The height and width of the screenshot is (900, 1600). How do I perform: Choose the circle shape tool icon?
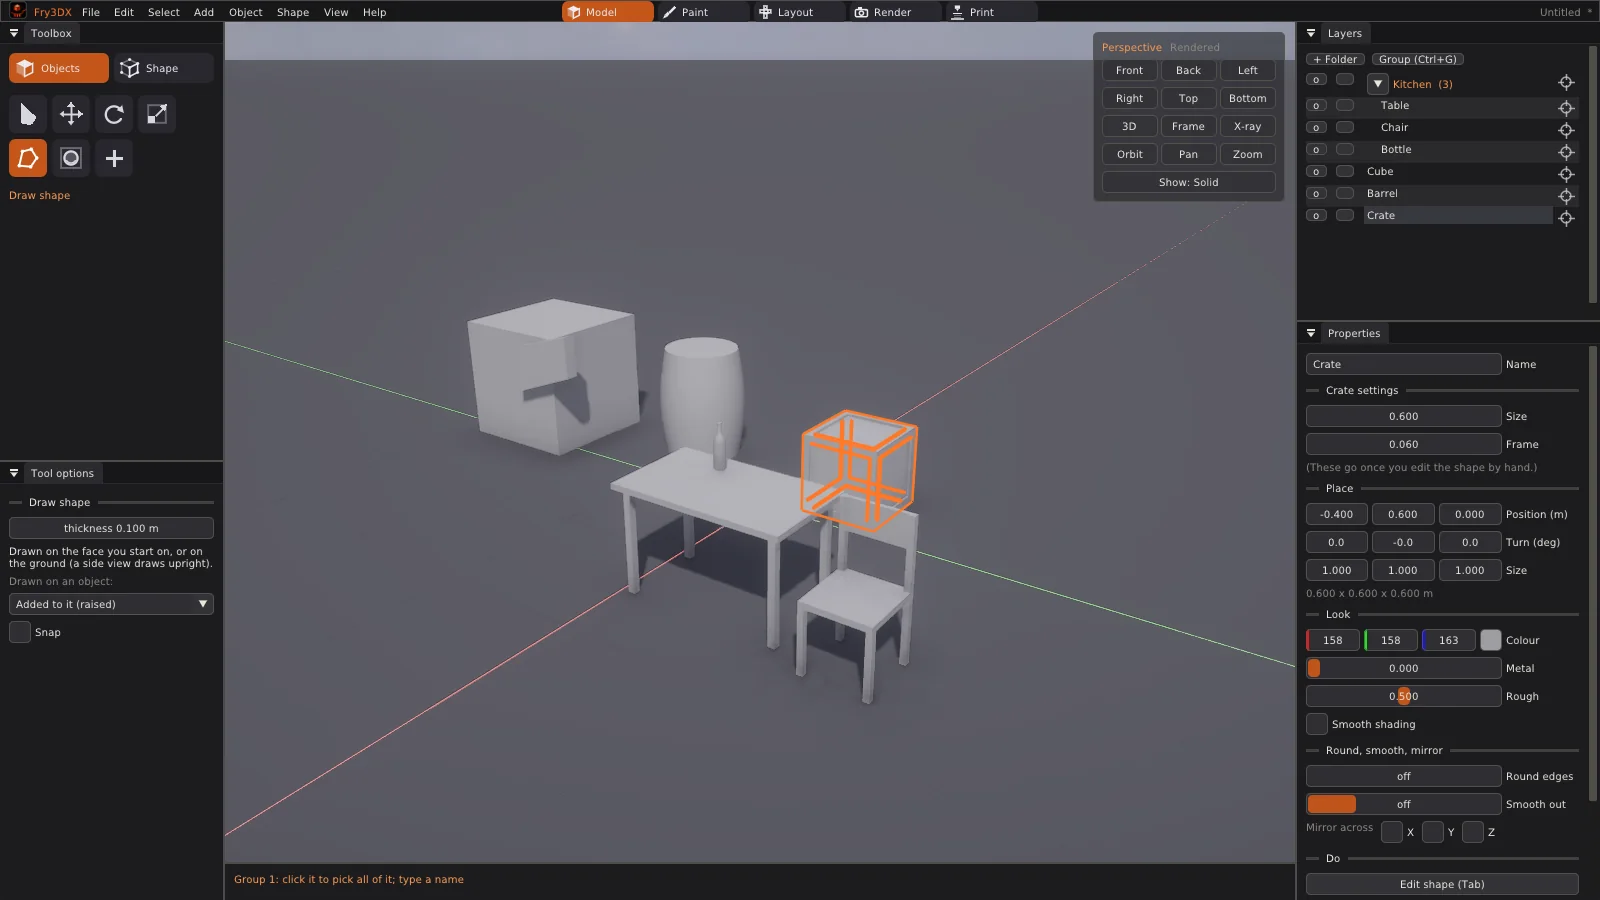71,158
